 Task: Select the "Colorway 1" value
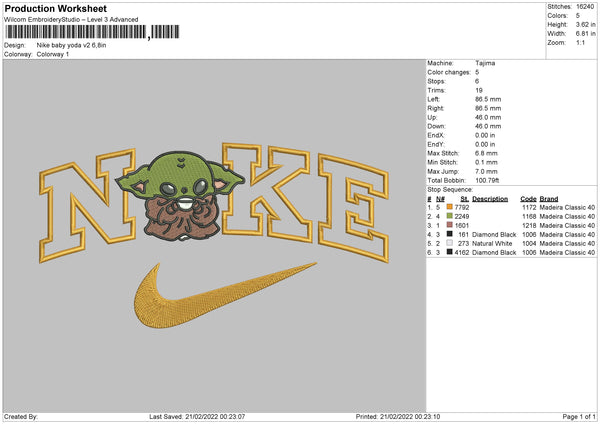pyautogui.click(x=53, y=54)
